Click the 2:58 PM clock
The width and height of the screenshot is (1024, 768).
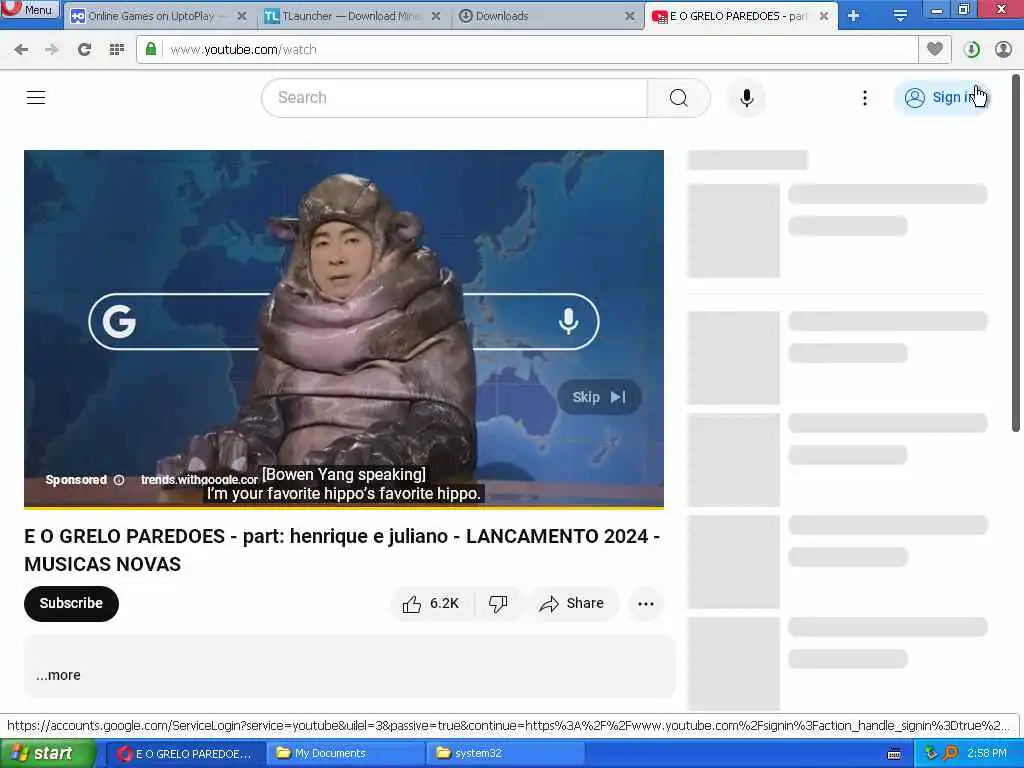[x=987, y=754]
